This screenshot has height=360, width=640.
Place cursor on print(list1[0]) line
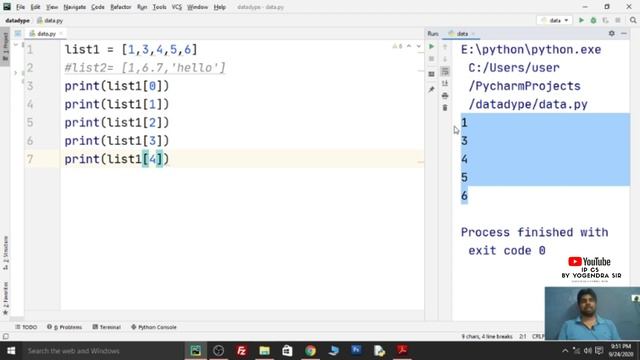pos(117,86)
